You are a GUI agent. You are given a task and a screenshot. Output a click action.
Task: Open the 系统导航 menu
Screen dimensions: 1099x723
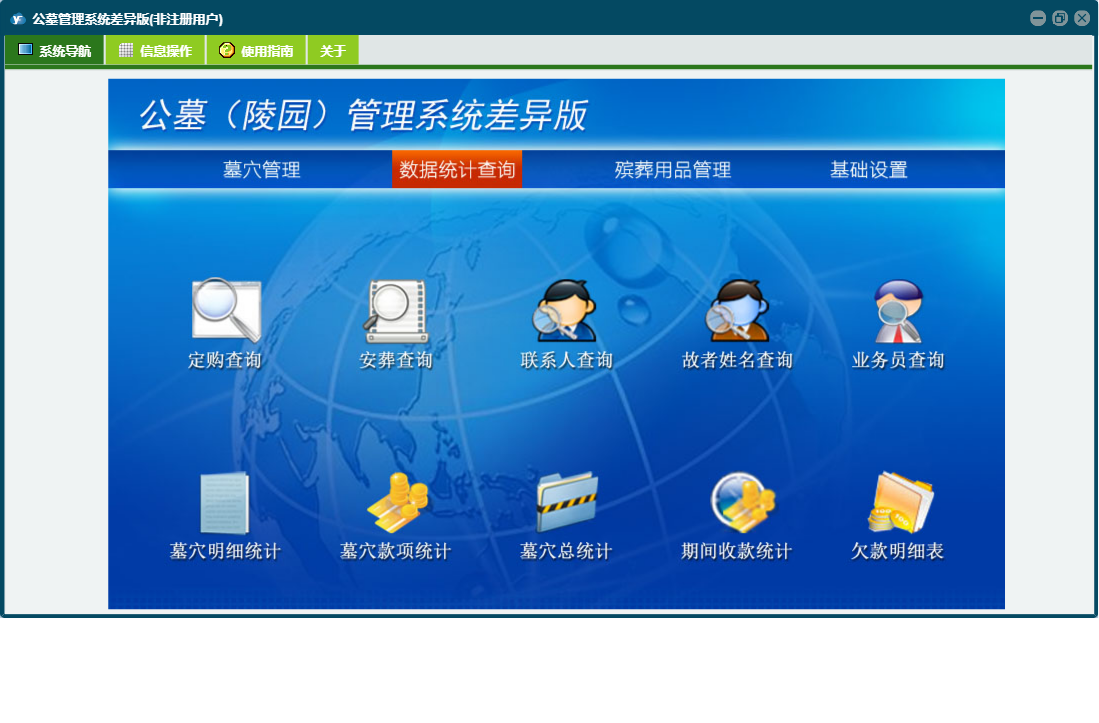[55, 51]
